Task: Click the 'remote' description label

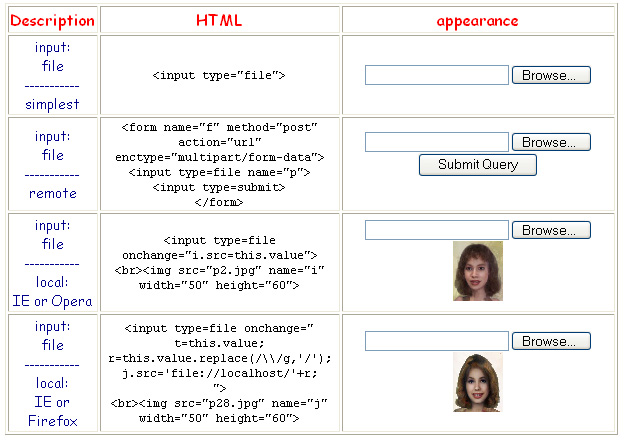Action: pyautogui.click(x=53, y=193)
